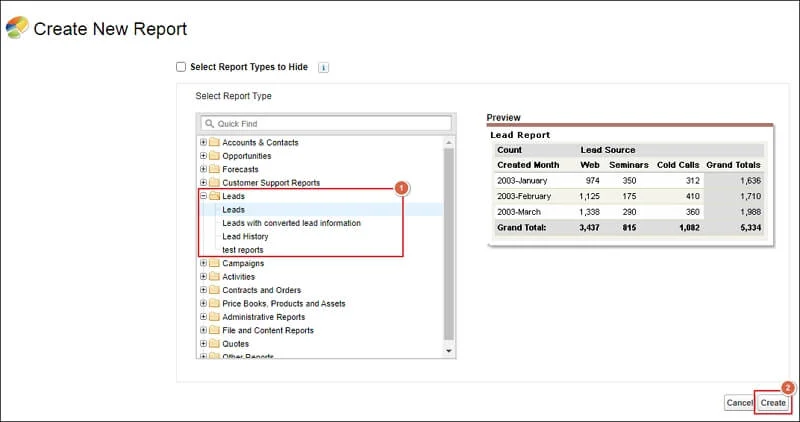800x422 pixels.
Task: Expand Price Books, Products and Assets folder
Action: click(x=204, y=303)
